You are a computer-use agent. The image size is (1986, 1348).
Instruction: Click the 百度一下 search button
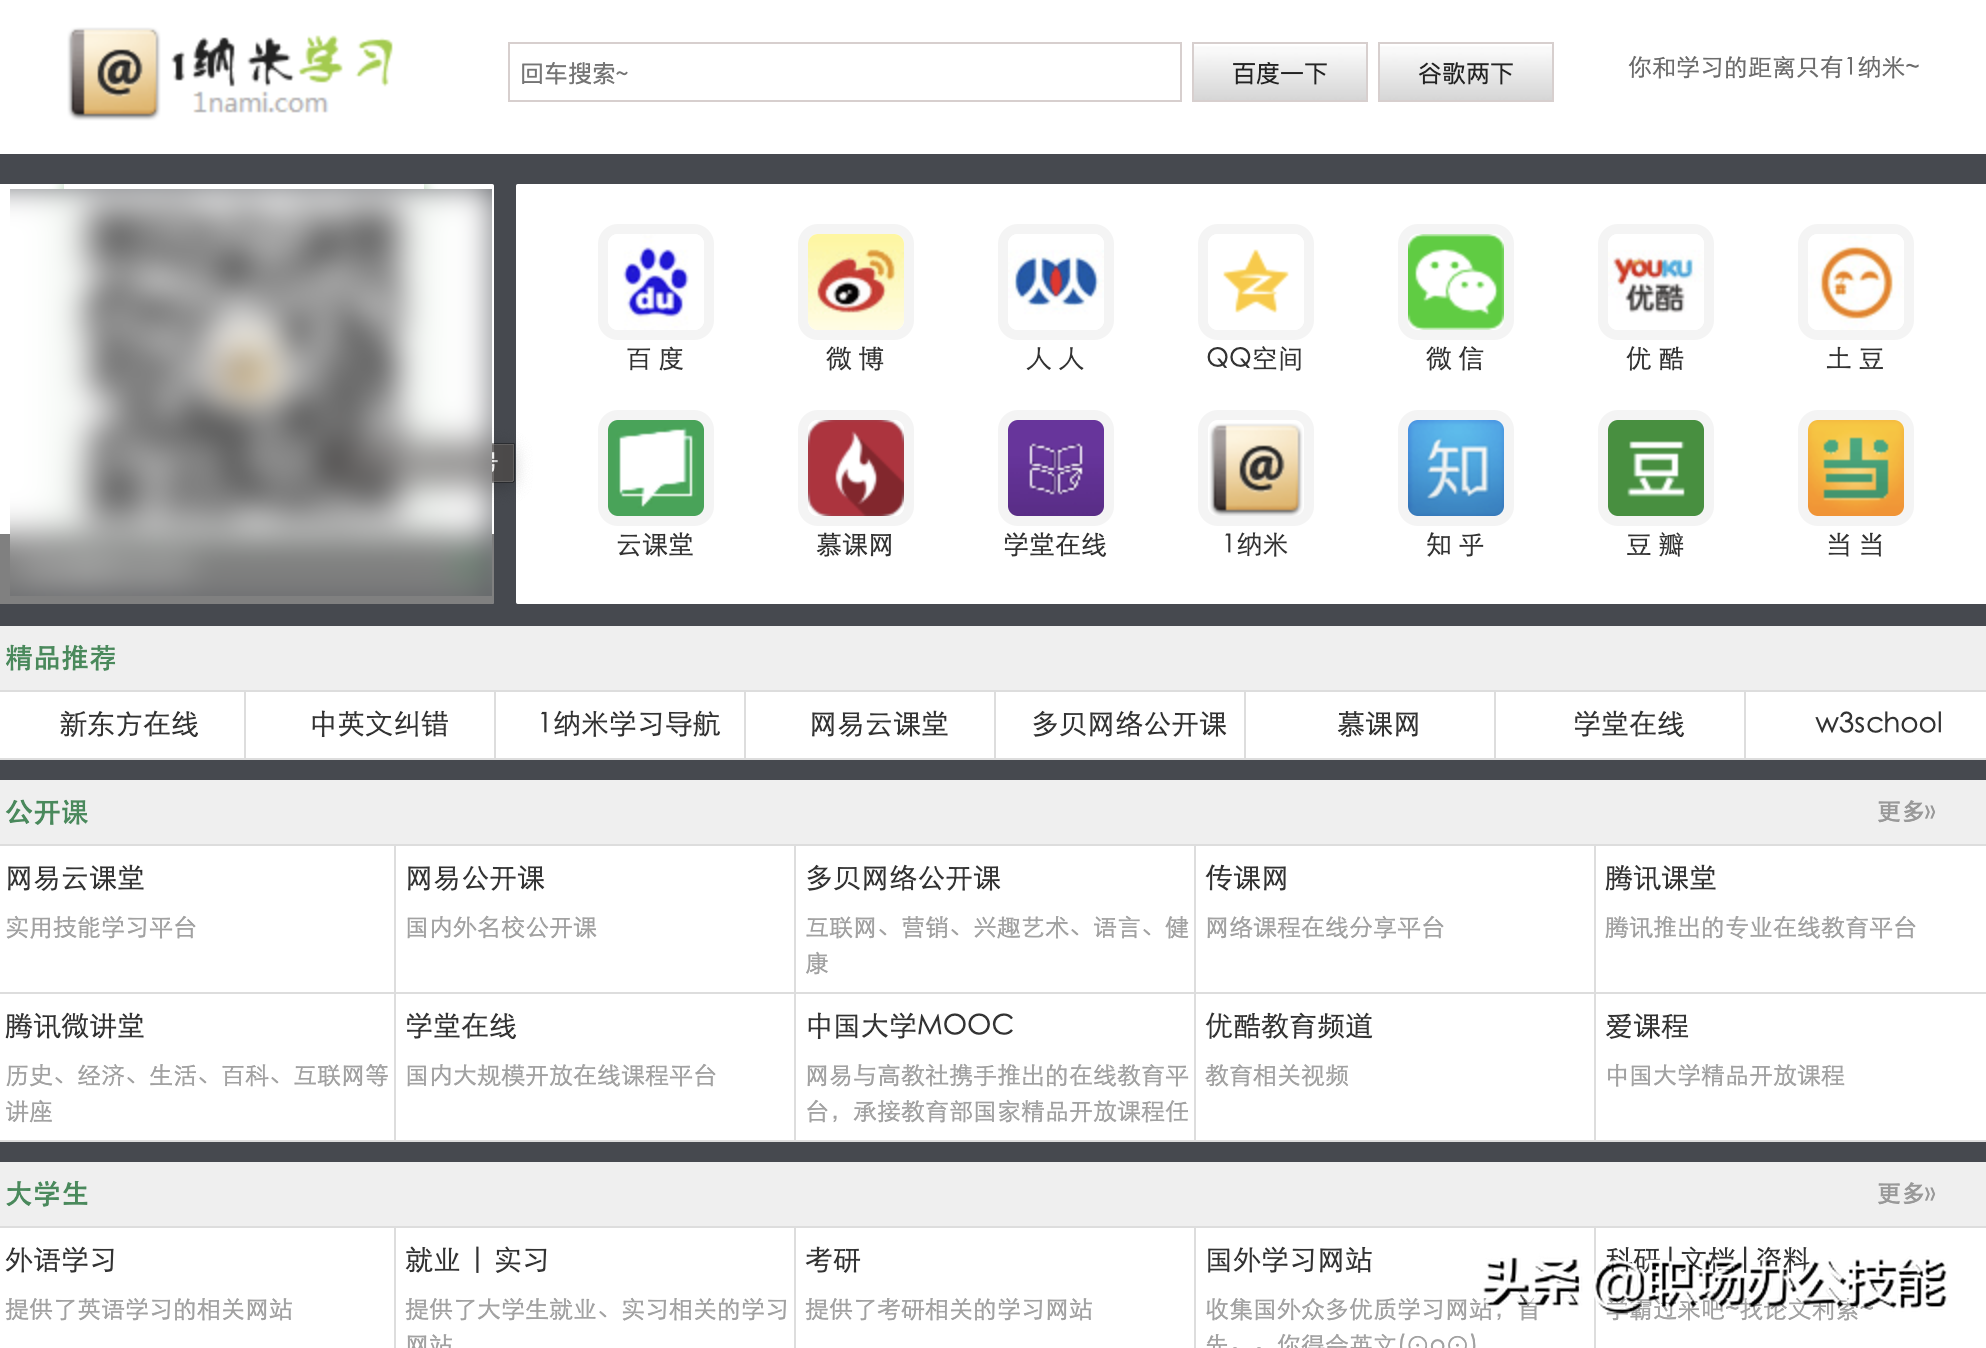(1279, 72)
